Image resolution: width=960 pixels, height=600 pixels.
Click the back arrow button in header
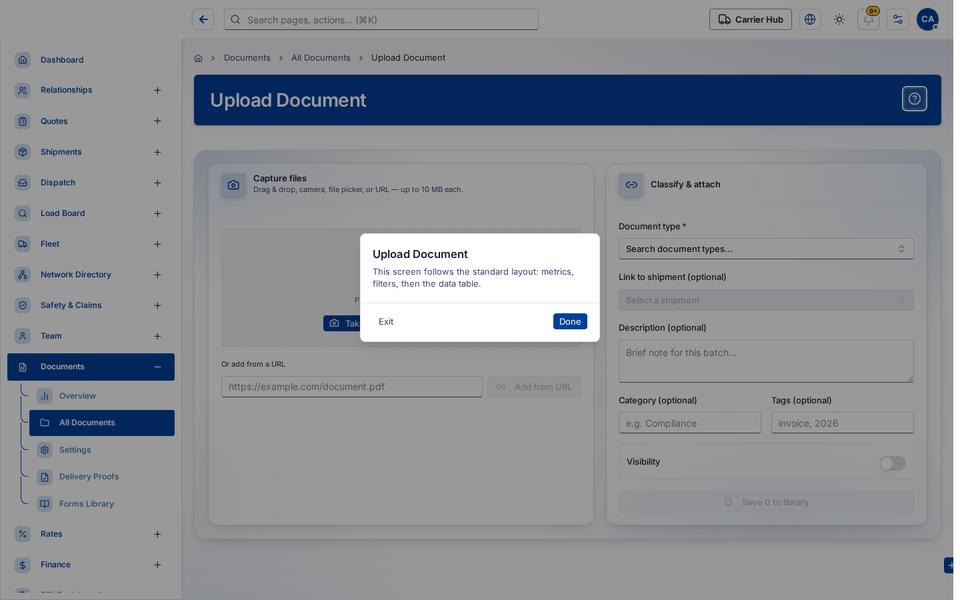[x=203, y=20]
